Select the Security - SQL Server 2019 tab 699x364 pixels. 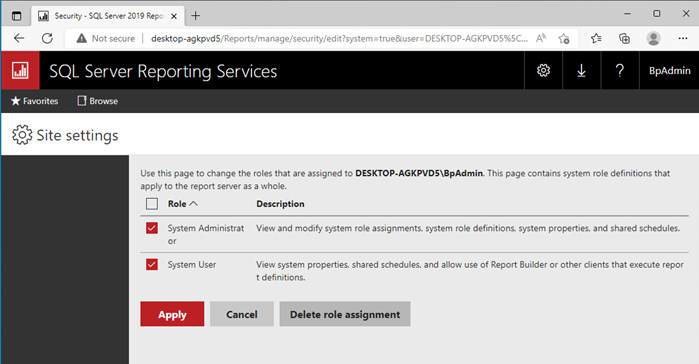pyautogui.click(x=107, y=16)
